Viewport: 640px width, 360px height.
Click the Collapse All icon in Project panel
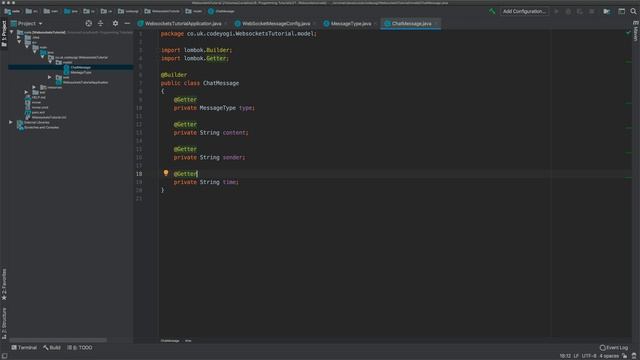pos(100,24)
